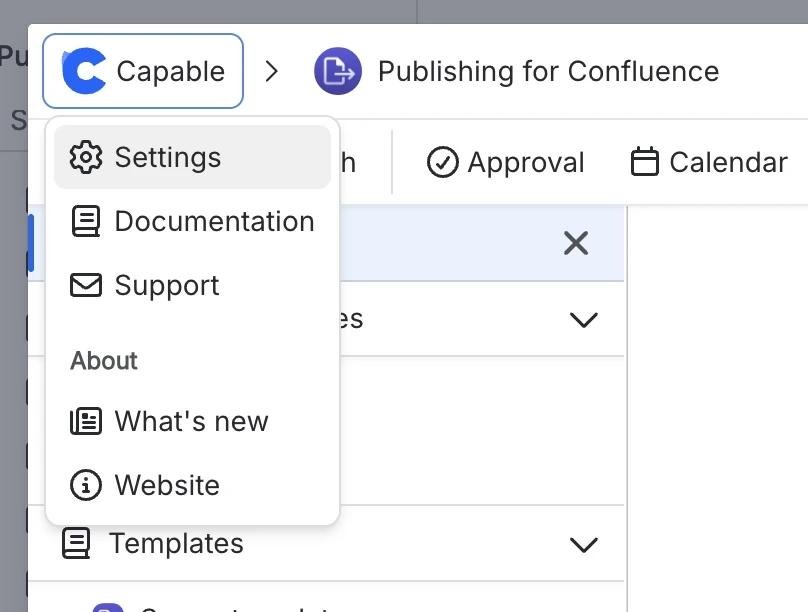Dismiss the banner with the X
The width and height of the screenshot is (808, 612).
pyautogui.click(x=576, y=243)
